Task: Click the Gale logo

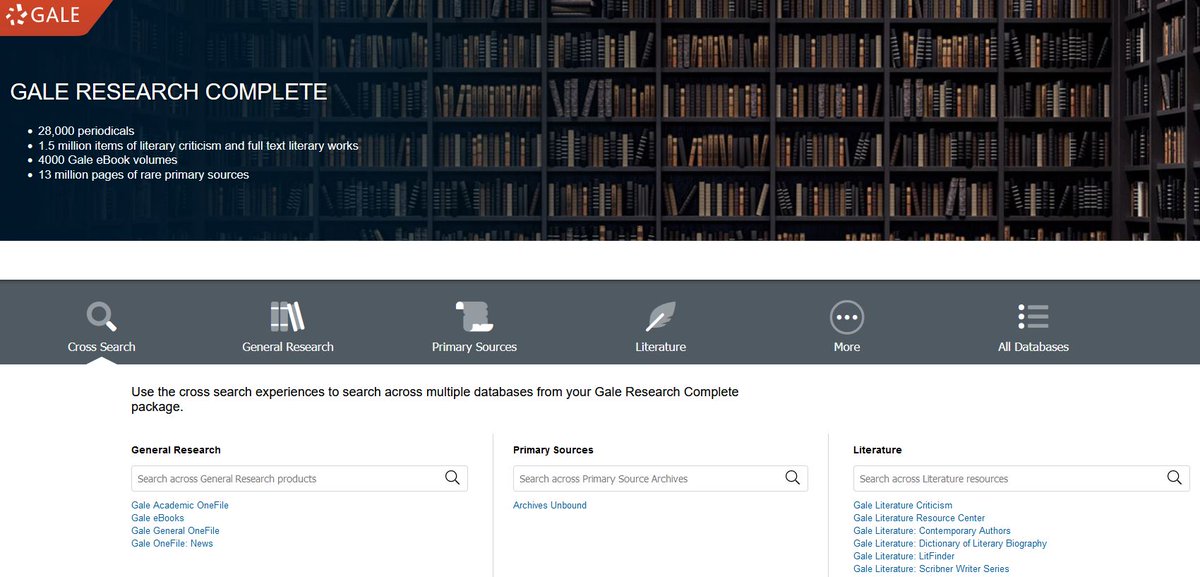Action: click(x=42, y=16)
